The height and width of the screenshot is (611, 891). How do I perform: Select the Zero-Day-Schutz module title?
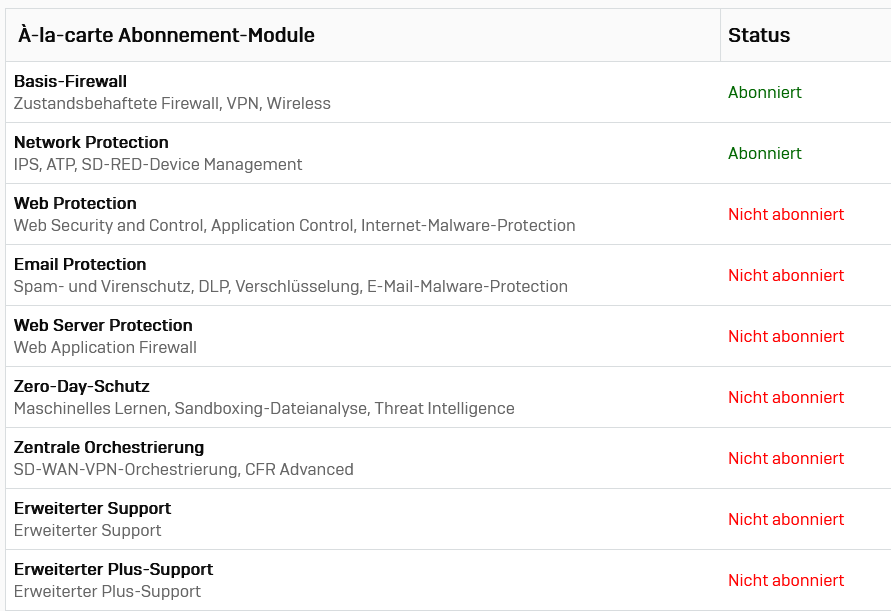(82, 386)
